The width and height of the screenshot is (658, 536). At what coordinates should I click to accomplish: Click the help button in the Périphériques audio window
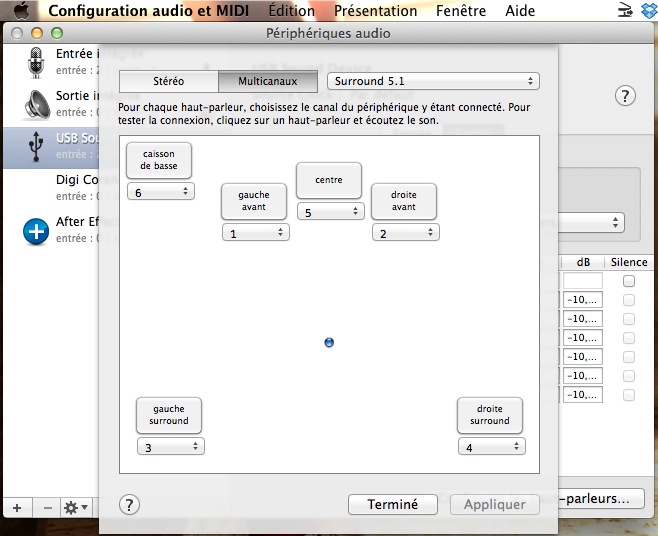click(625, 96)
